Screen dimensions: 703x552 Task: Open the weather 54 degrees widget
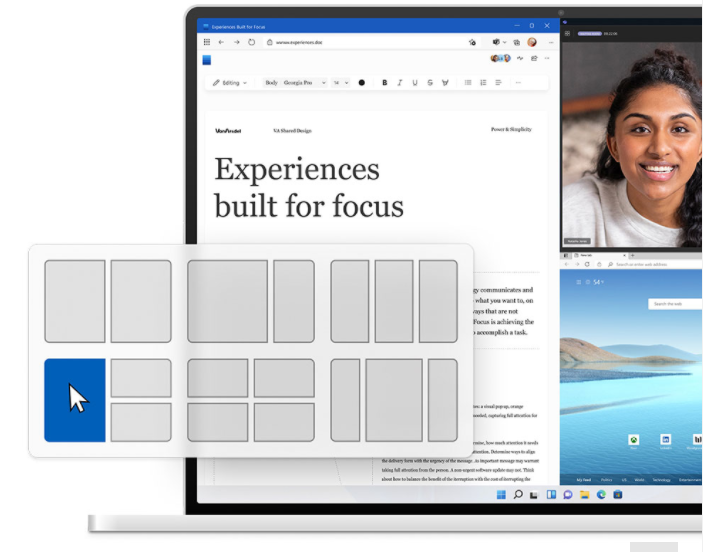(x=595, y=282)
